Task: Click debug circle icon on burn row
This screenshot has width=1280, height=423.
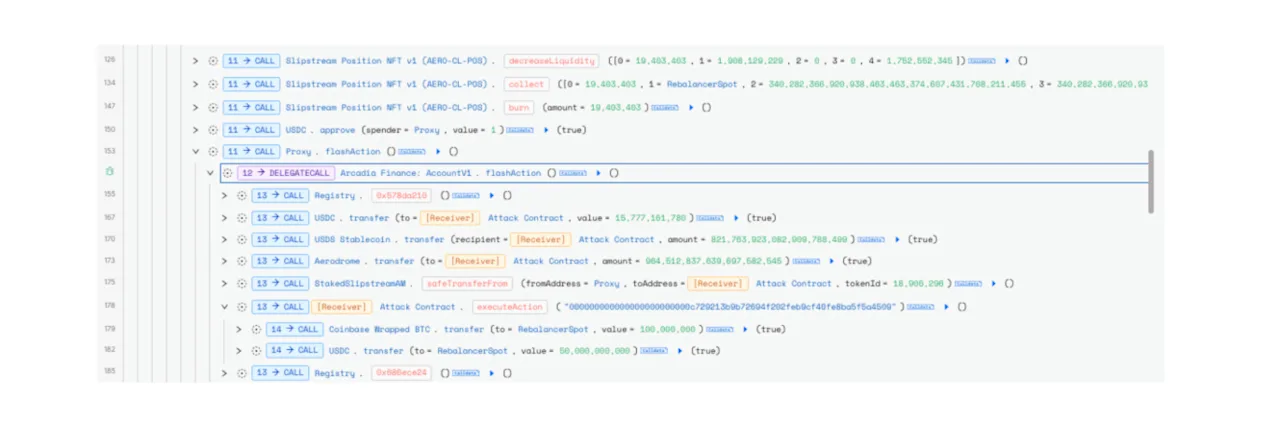Action: 213,107
